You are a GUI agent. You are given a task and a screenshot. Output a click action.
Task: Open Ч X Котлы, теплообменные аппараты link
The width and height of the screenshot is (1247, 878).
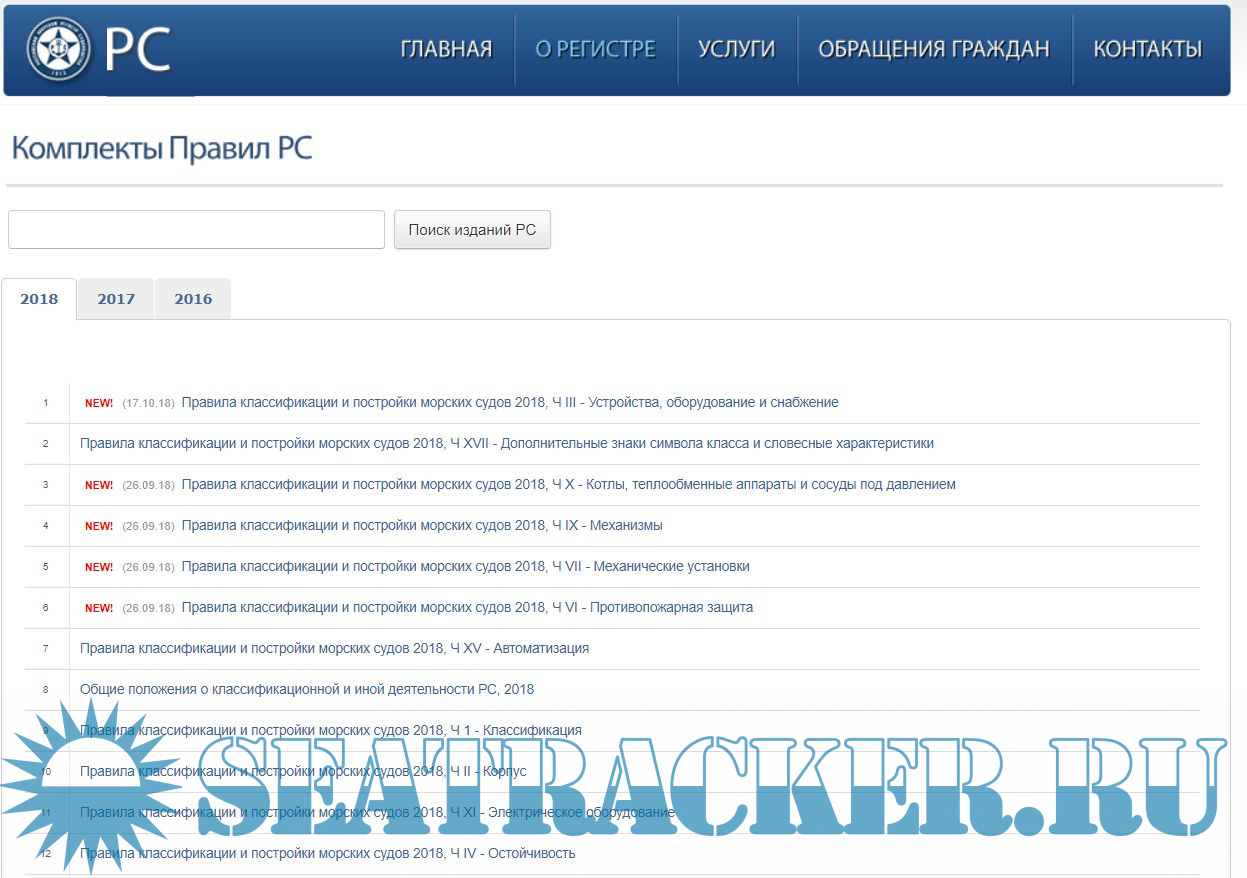568,484
